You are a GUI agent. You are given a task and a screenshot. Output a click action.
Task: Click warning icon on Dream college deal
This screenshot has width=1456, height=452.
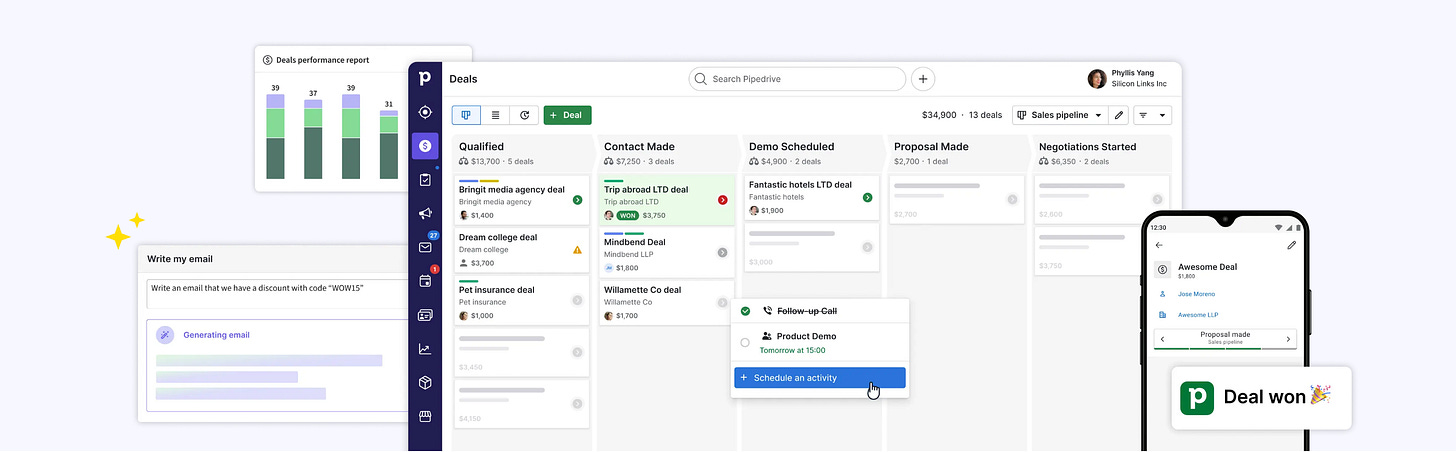(577, 250)
